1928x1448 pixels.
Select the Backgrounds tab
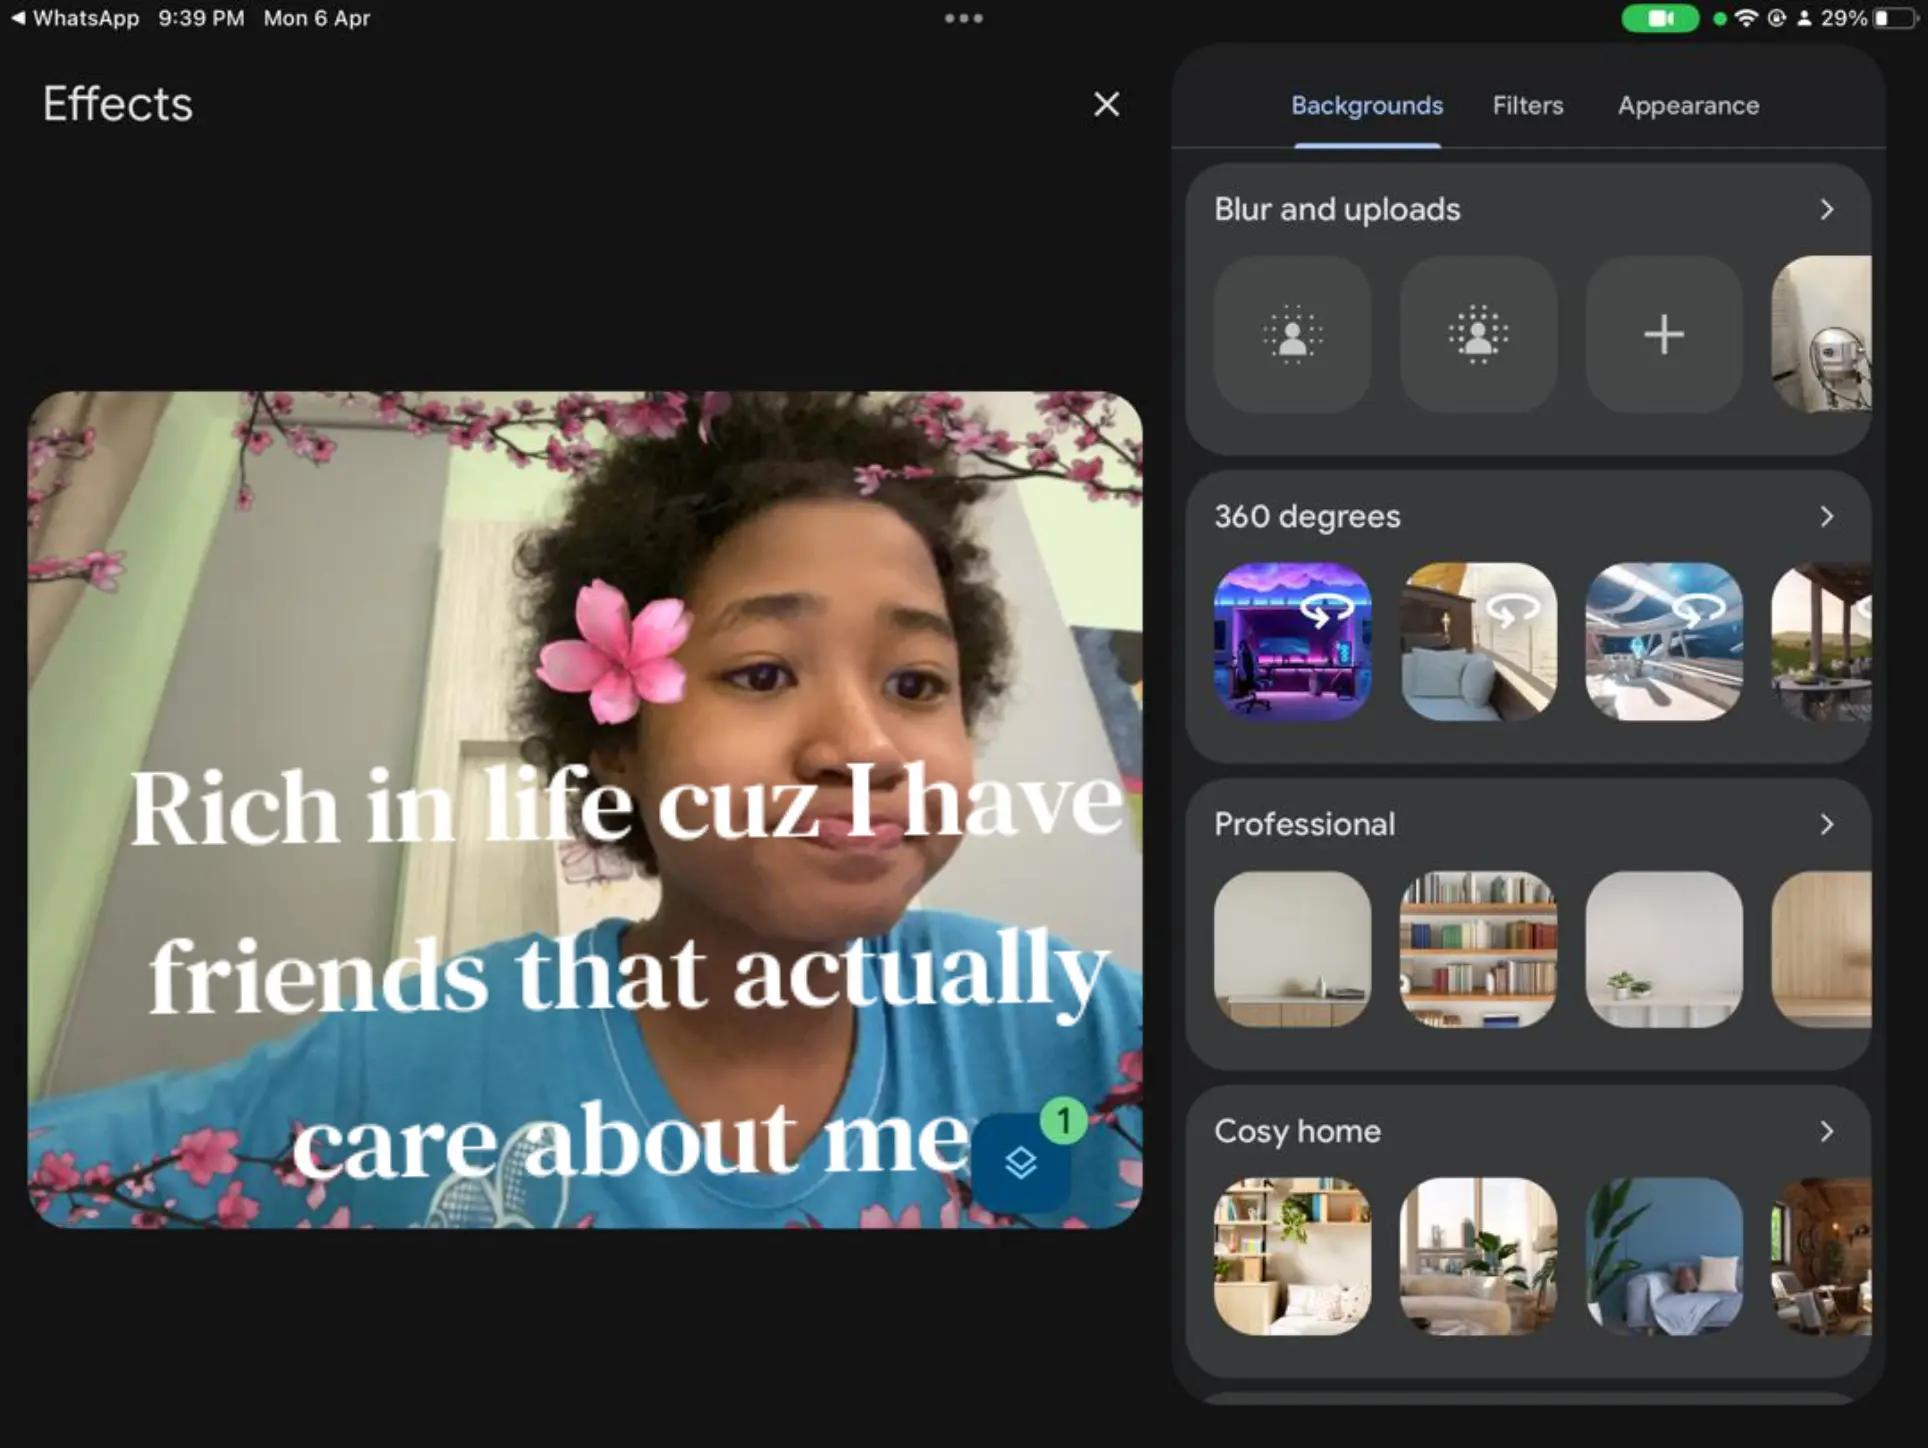pos(1367,105)
